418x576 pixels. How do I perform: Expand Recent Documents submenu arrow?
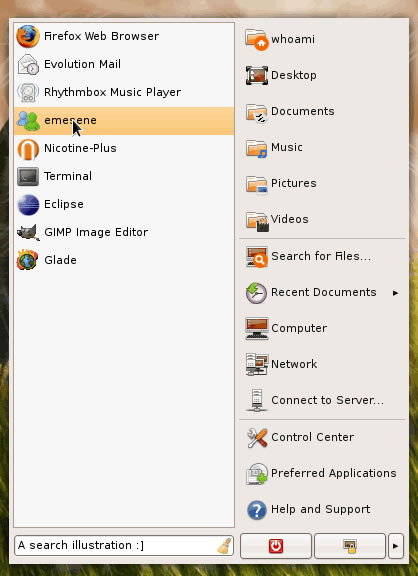coord(395,293)
